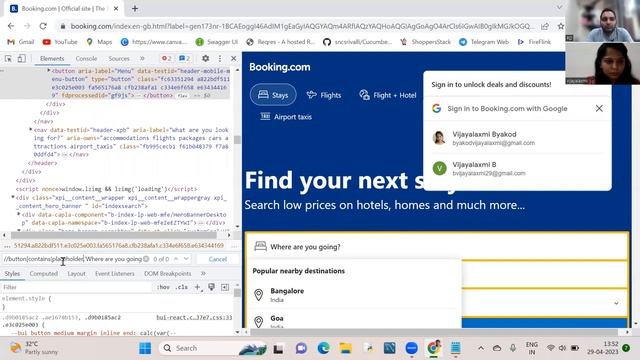
Task: Open bui-react css source link
Action: (x=194, y=317)
